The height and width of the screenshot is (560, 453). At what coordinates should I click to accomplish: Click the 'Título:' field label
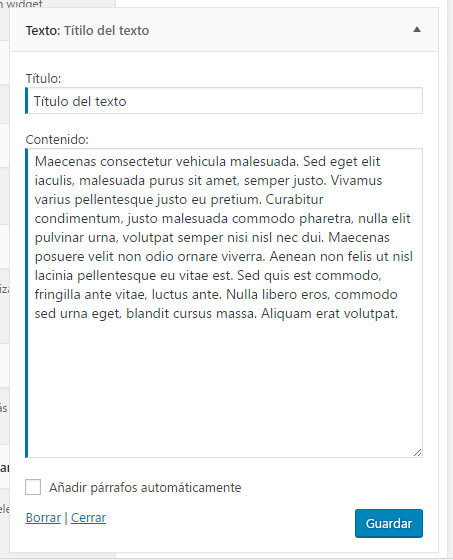(43, 78)
